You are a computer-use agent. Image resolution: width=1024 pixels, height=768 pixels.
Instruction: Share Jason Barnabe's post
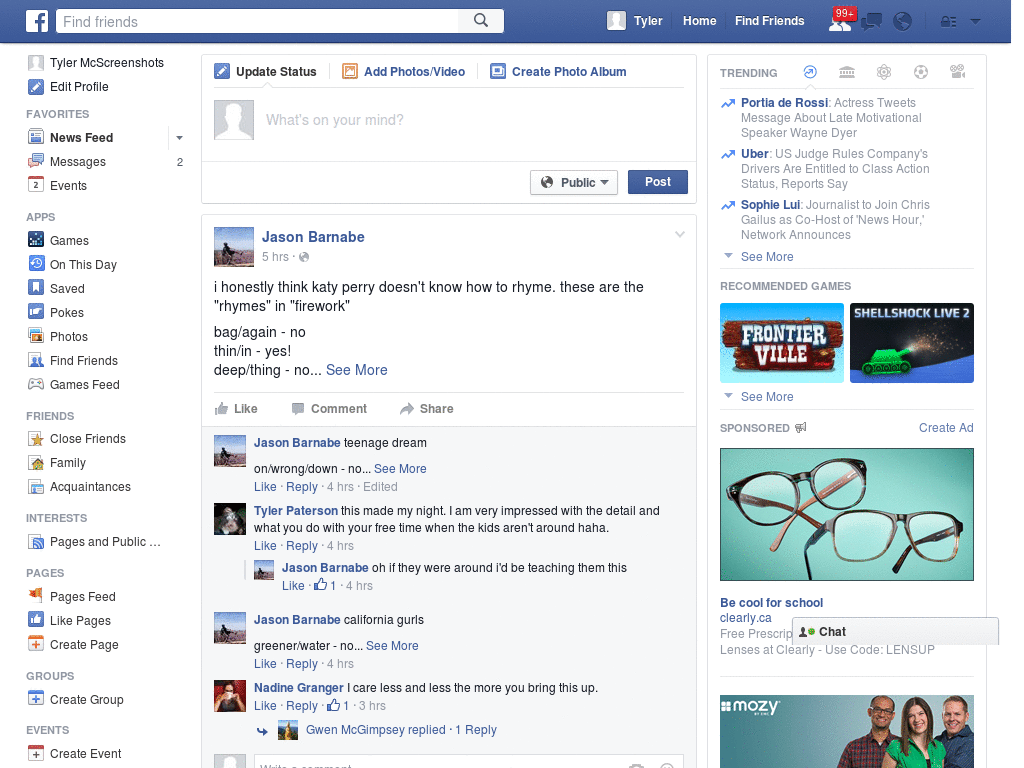426,409
